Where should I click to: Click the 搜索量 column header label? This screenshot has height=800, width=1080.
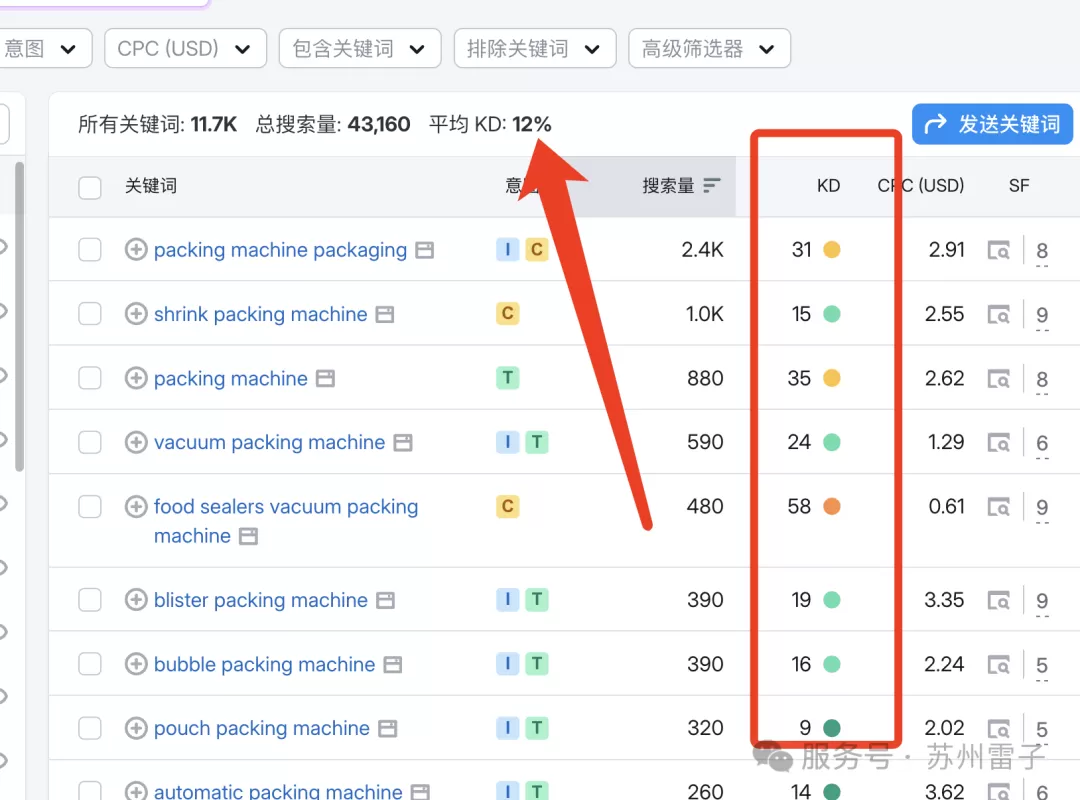(x=668, y=185)
